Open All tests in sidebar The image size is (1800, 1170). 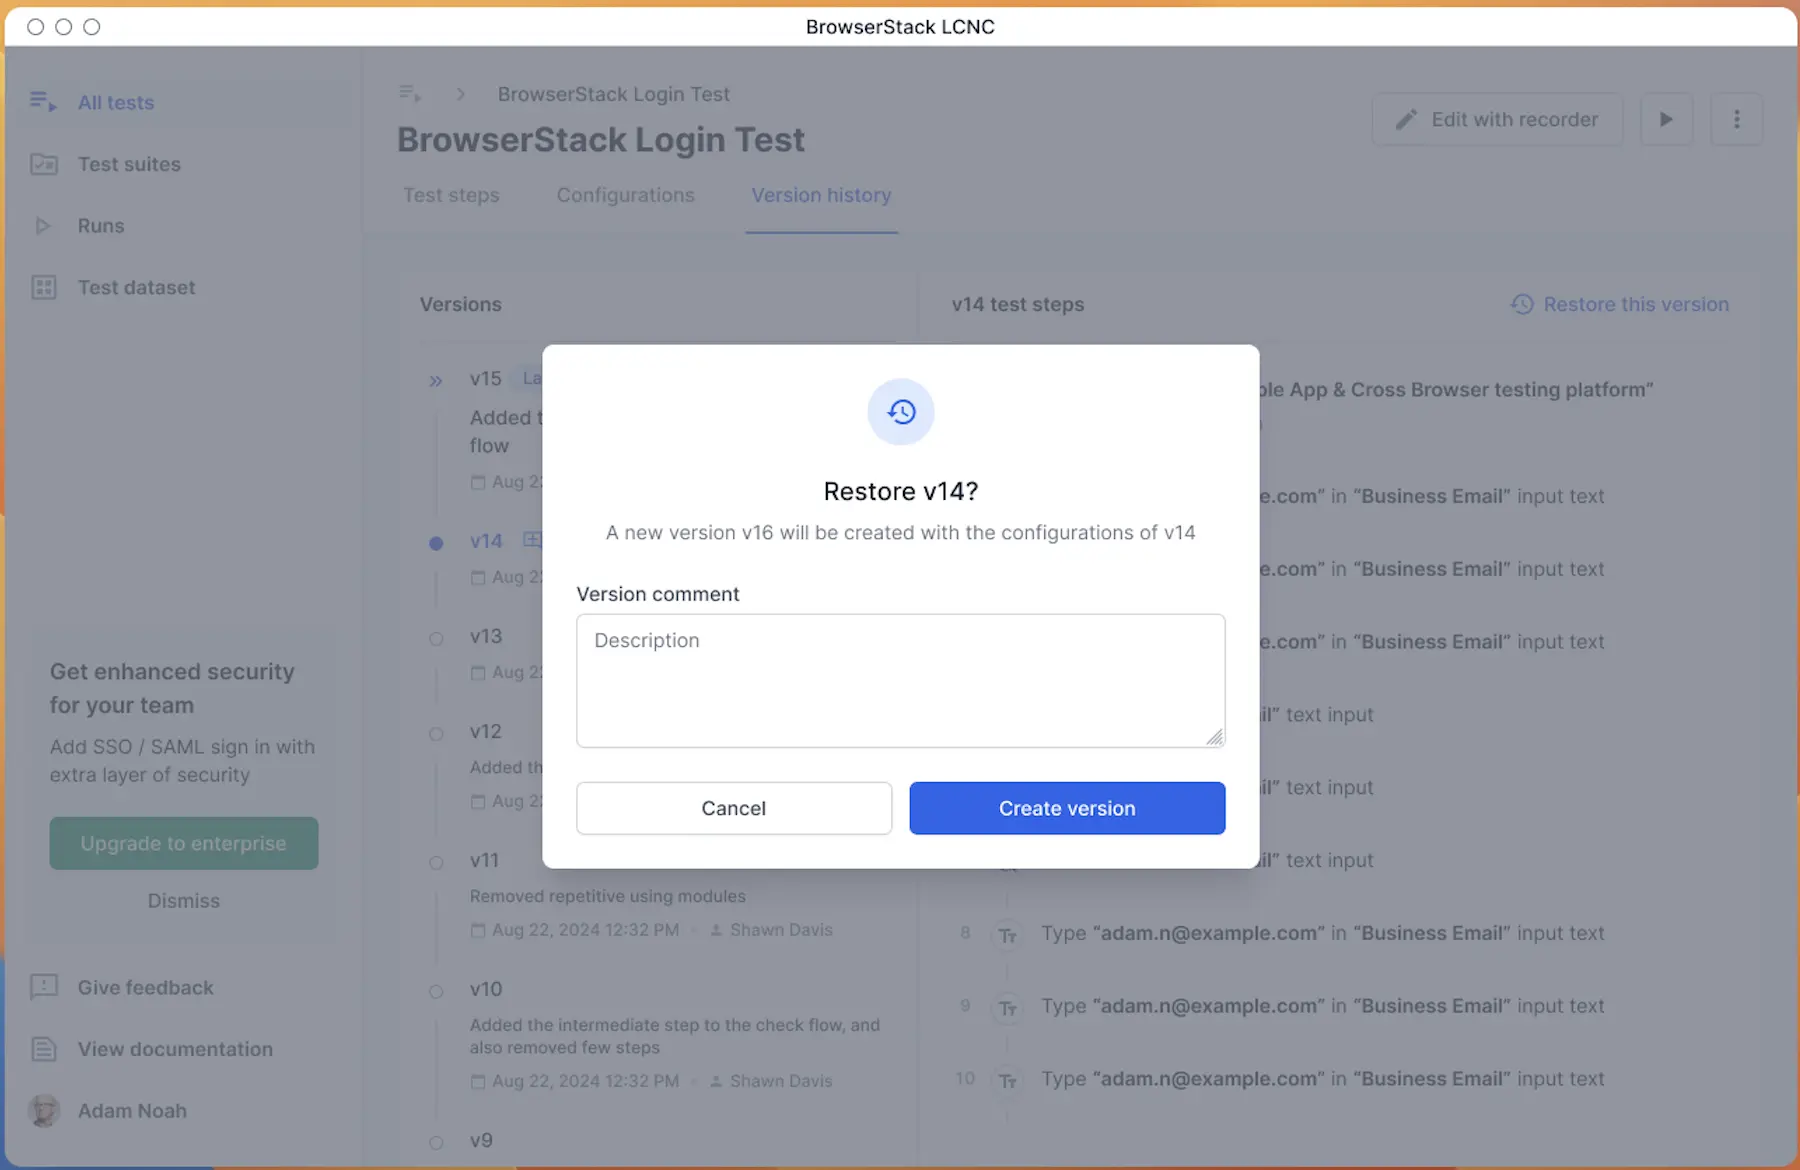(x=116, y=102)
